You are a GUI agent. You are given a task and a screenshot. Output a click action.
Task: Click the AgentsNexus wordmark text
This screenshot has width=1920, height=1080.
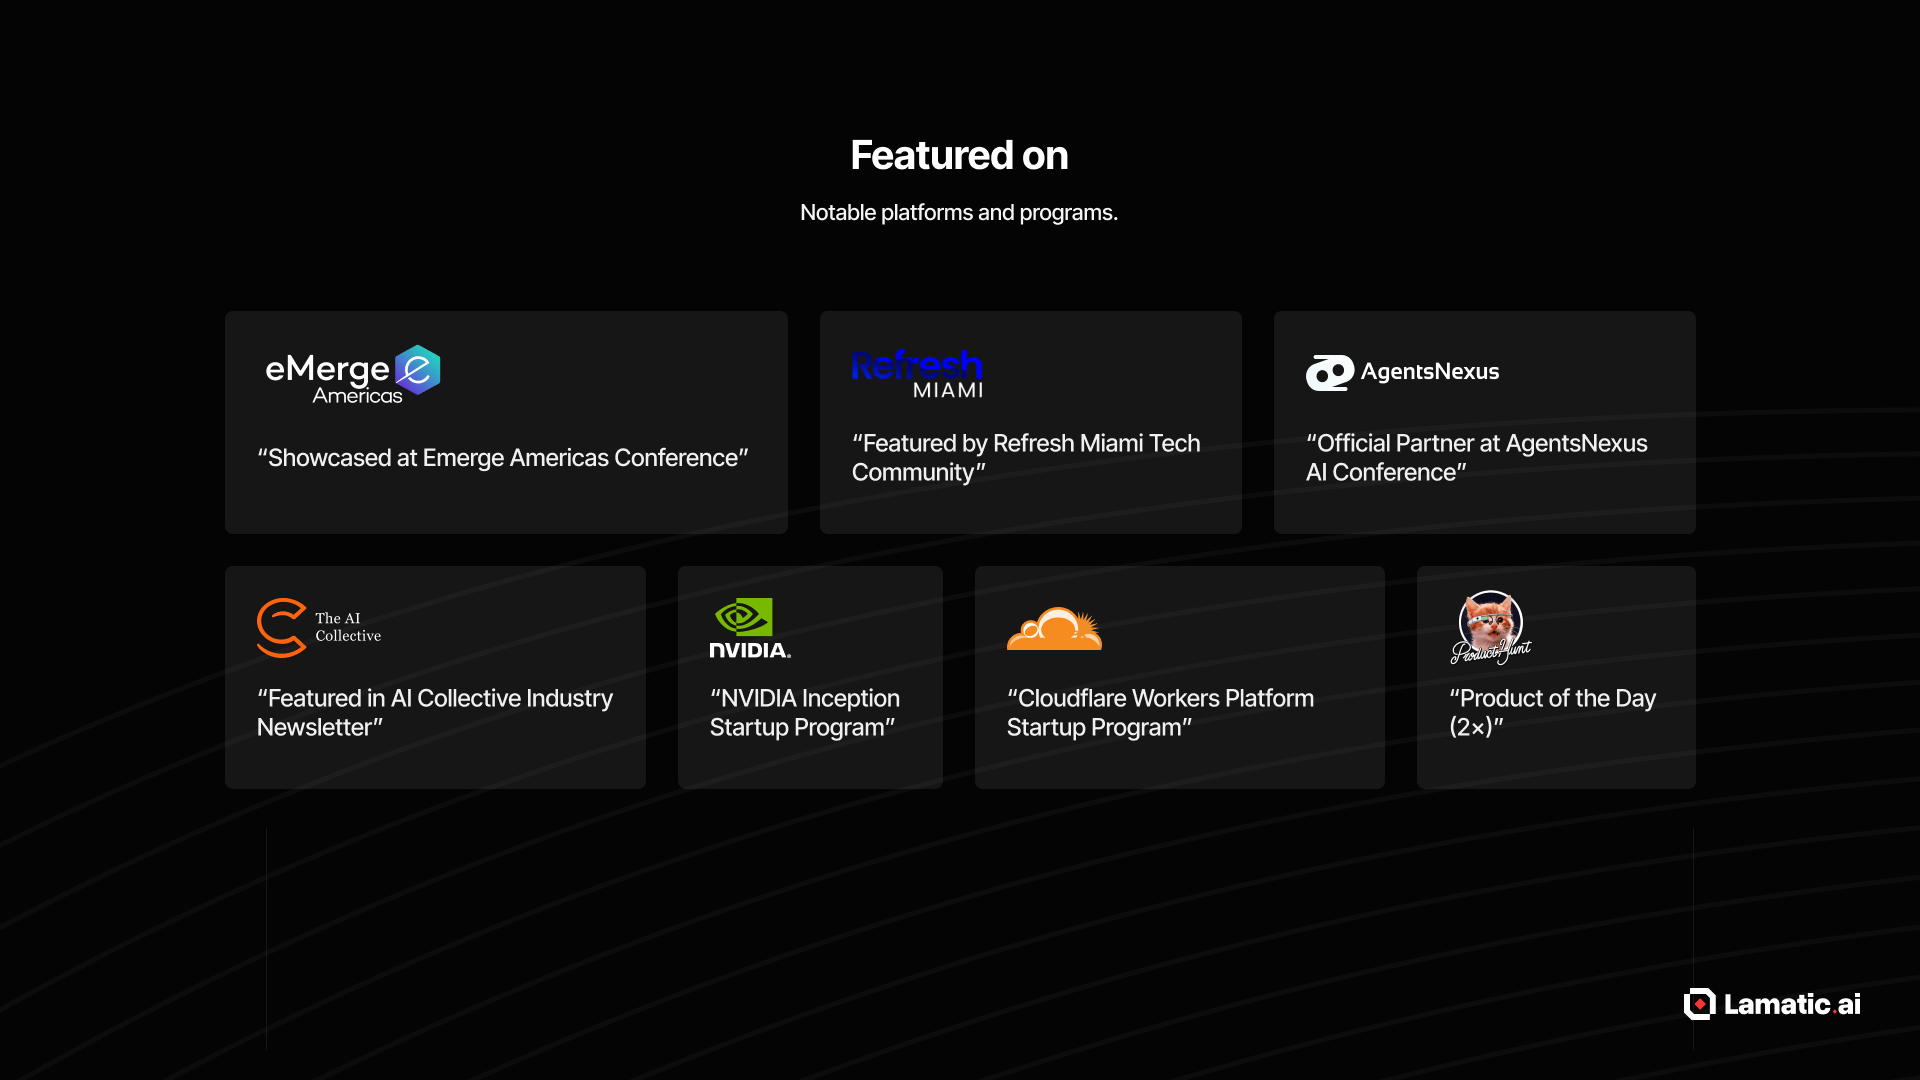(1429, 372)
